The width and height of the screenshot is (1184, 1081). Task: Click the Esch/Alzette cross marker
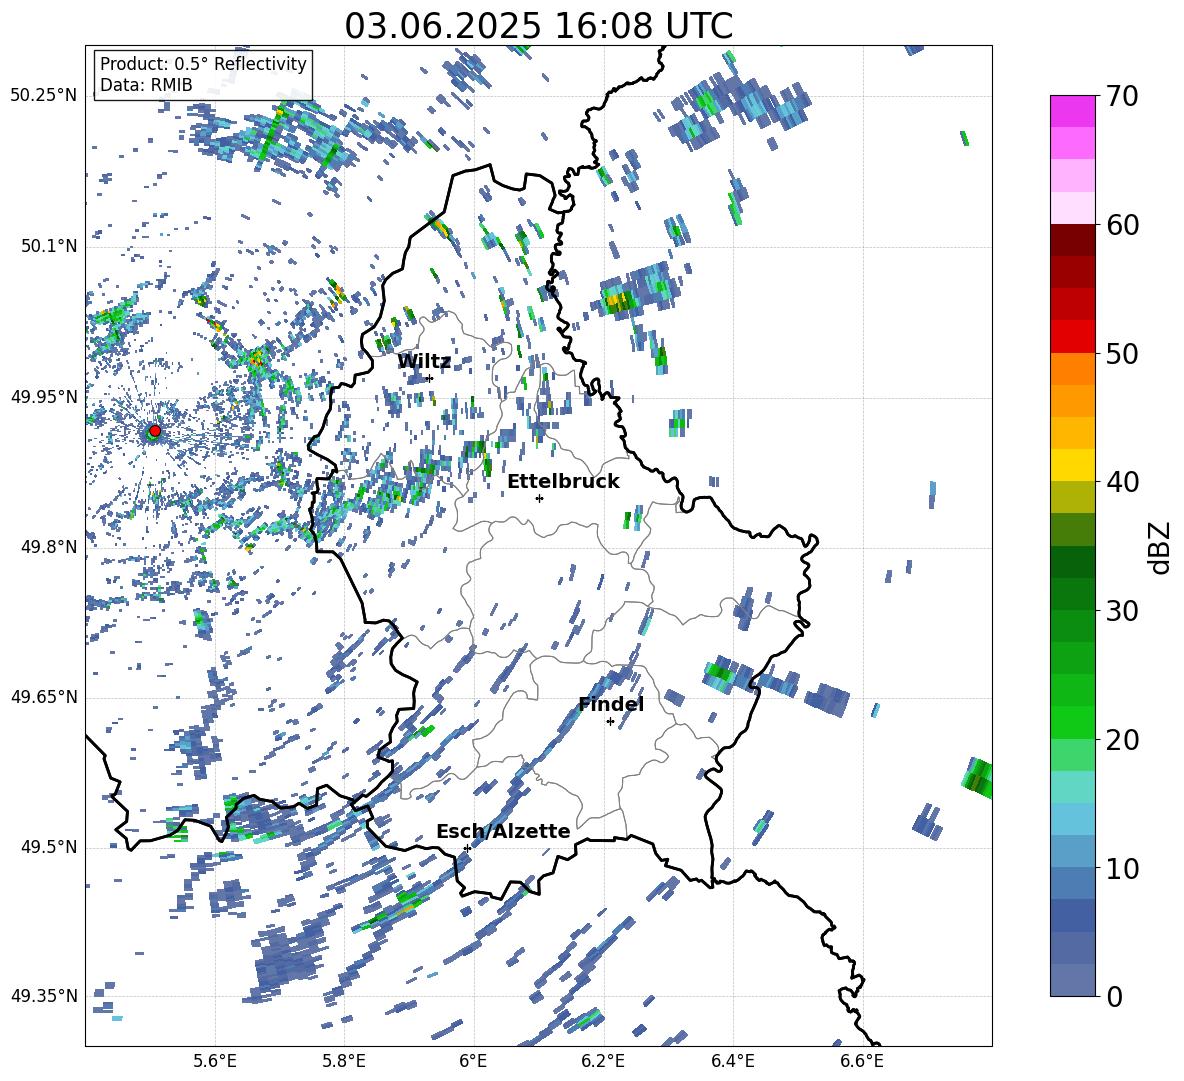point(467,848)
